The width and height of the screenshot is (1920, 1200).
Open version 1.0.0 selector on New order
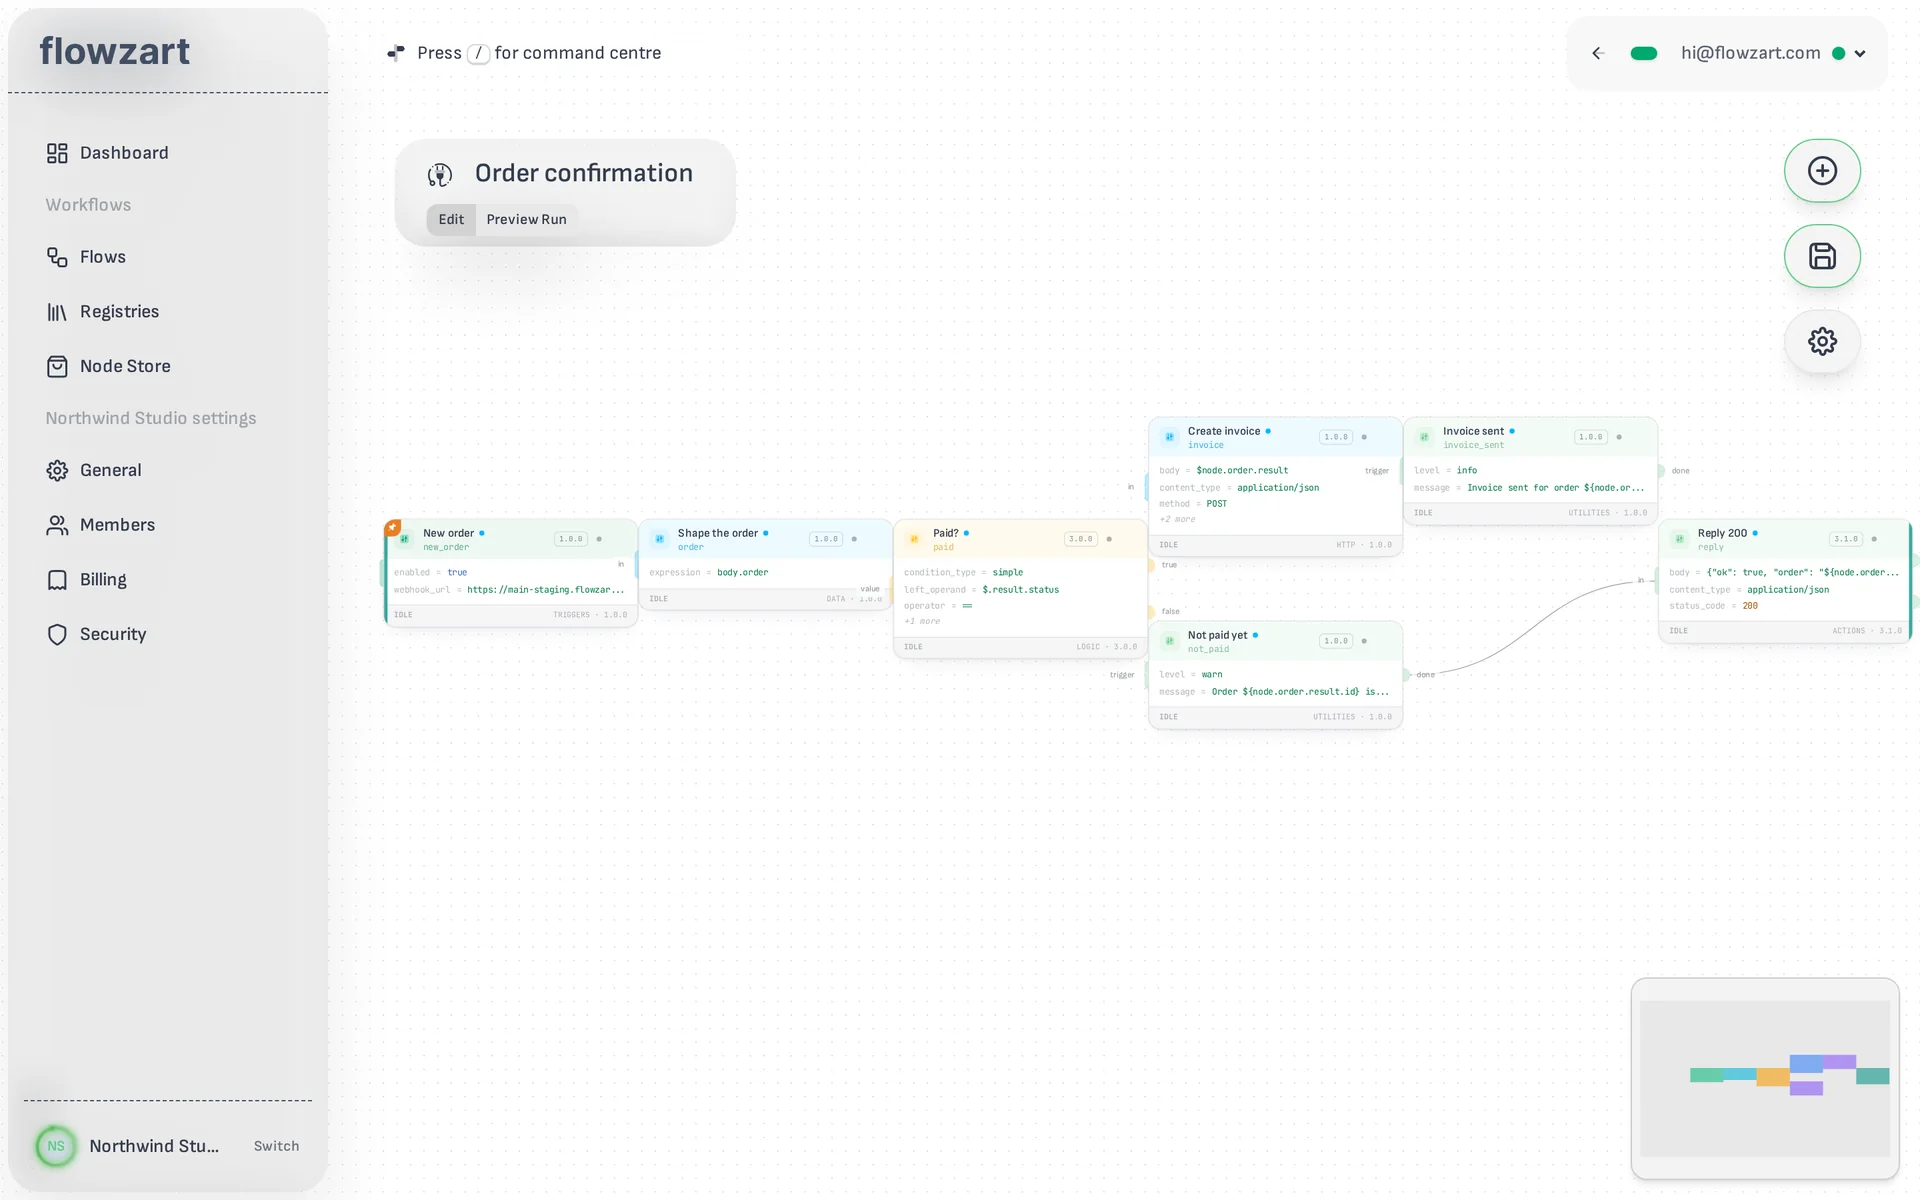(x=571, y=539)
